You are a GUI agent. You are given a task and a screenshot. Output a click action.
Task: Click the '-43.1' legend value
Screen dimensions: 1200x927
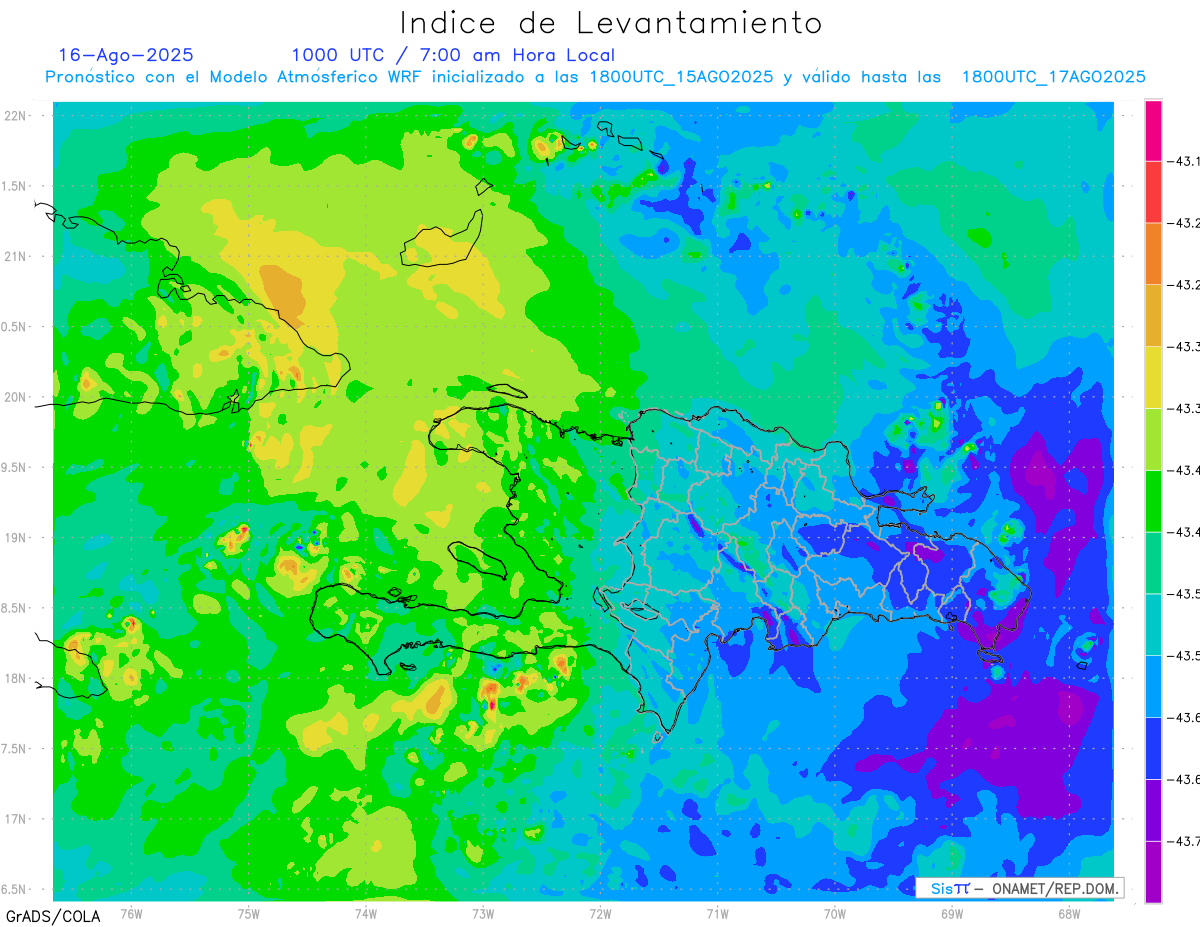[x=1185, y=161]
